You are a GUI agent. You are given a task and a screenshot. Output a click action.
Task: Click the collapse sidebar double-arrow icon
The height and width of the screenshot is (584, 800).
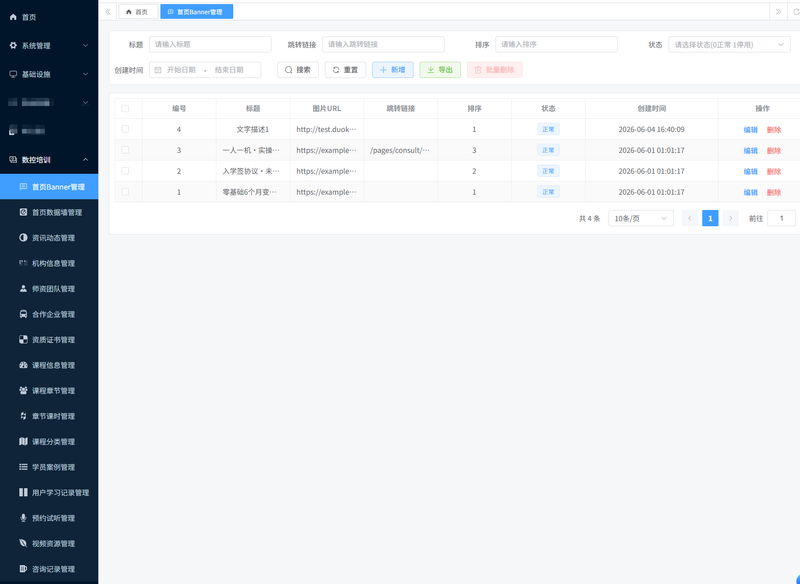(108, 12)
